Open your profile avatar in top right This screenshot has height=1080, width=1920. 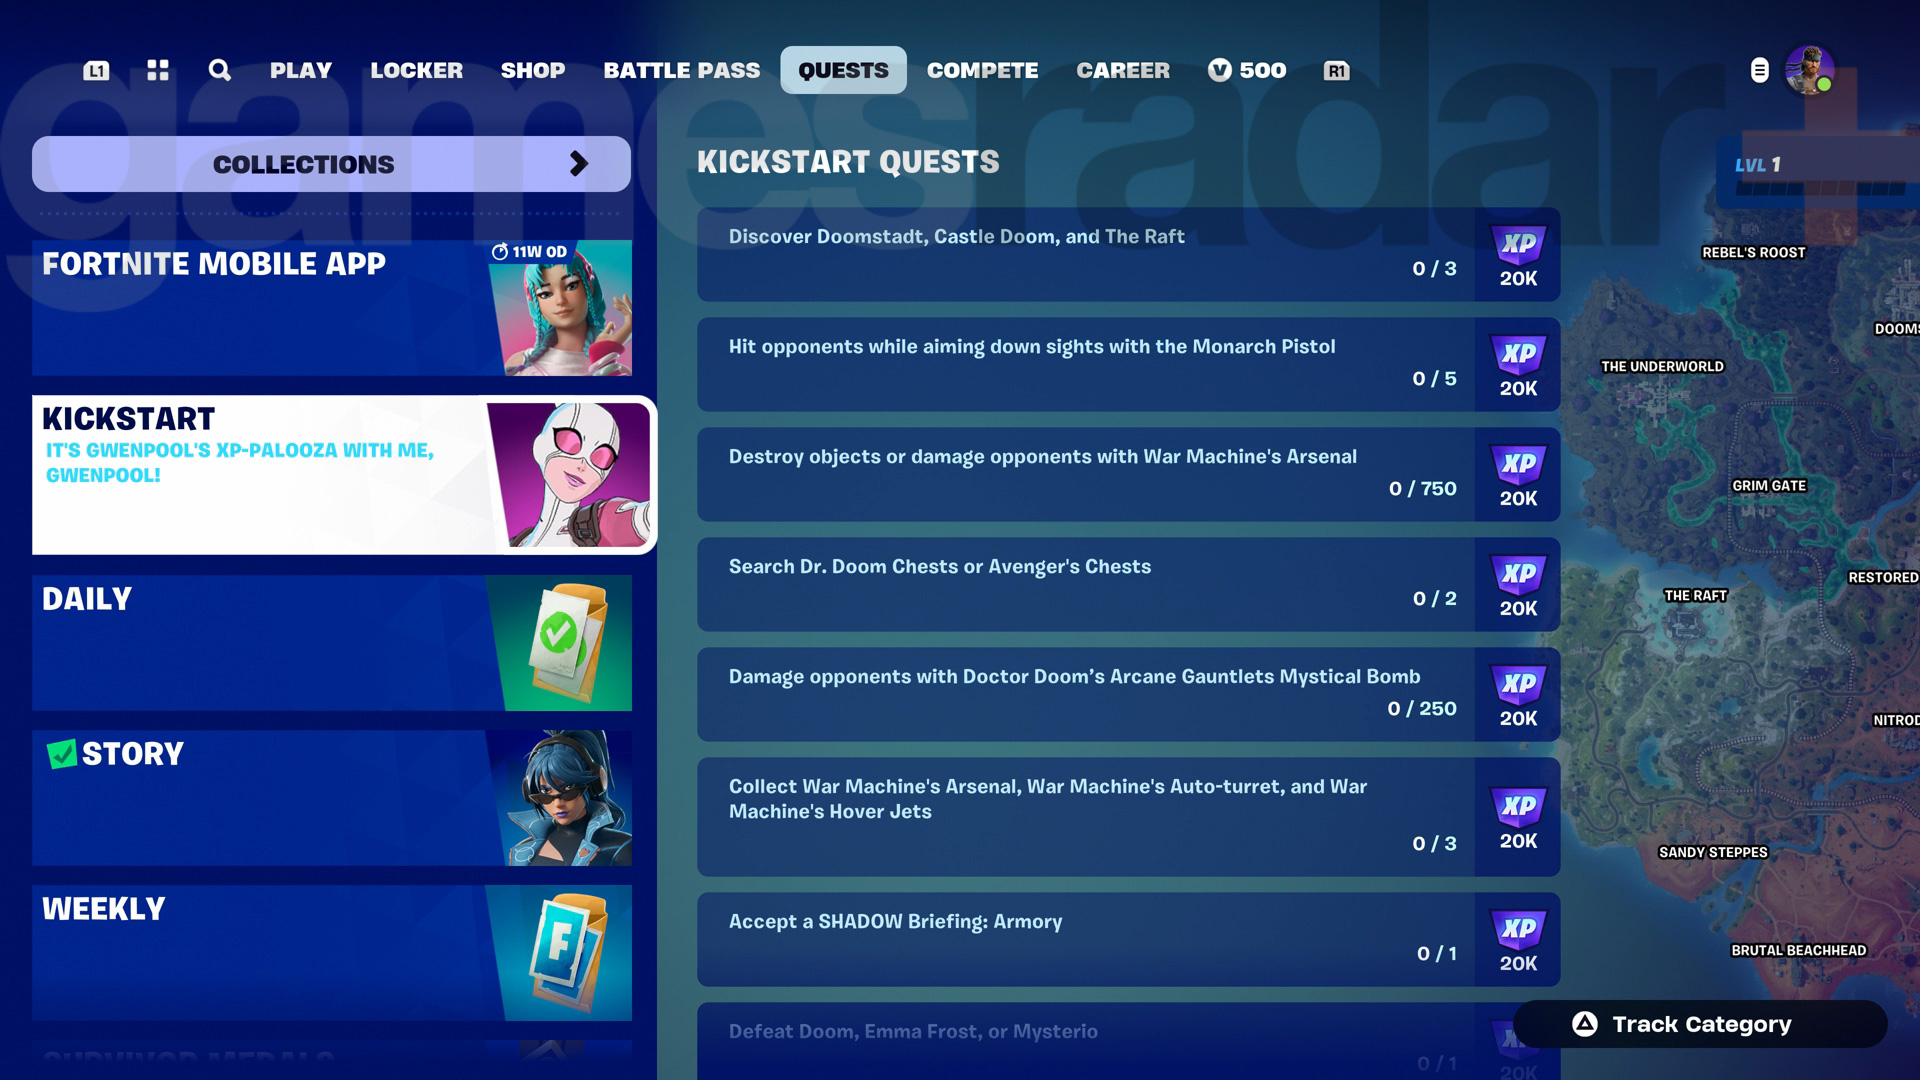pos(1808,70)
